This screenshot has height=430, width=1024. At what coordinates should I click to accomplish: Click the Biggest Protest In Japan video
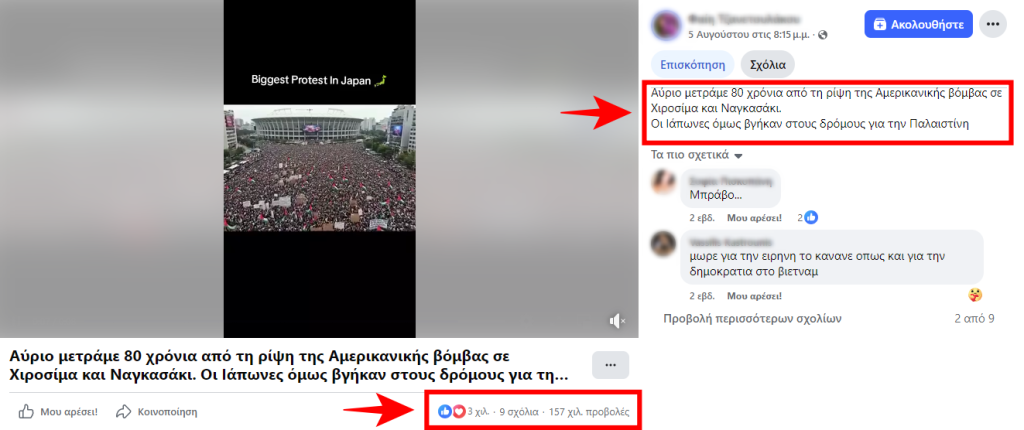pyautogui.click(x=319, y=169)
